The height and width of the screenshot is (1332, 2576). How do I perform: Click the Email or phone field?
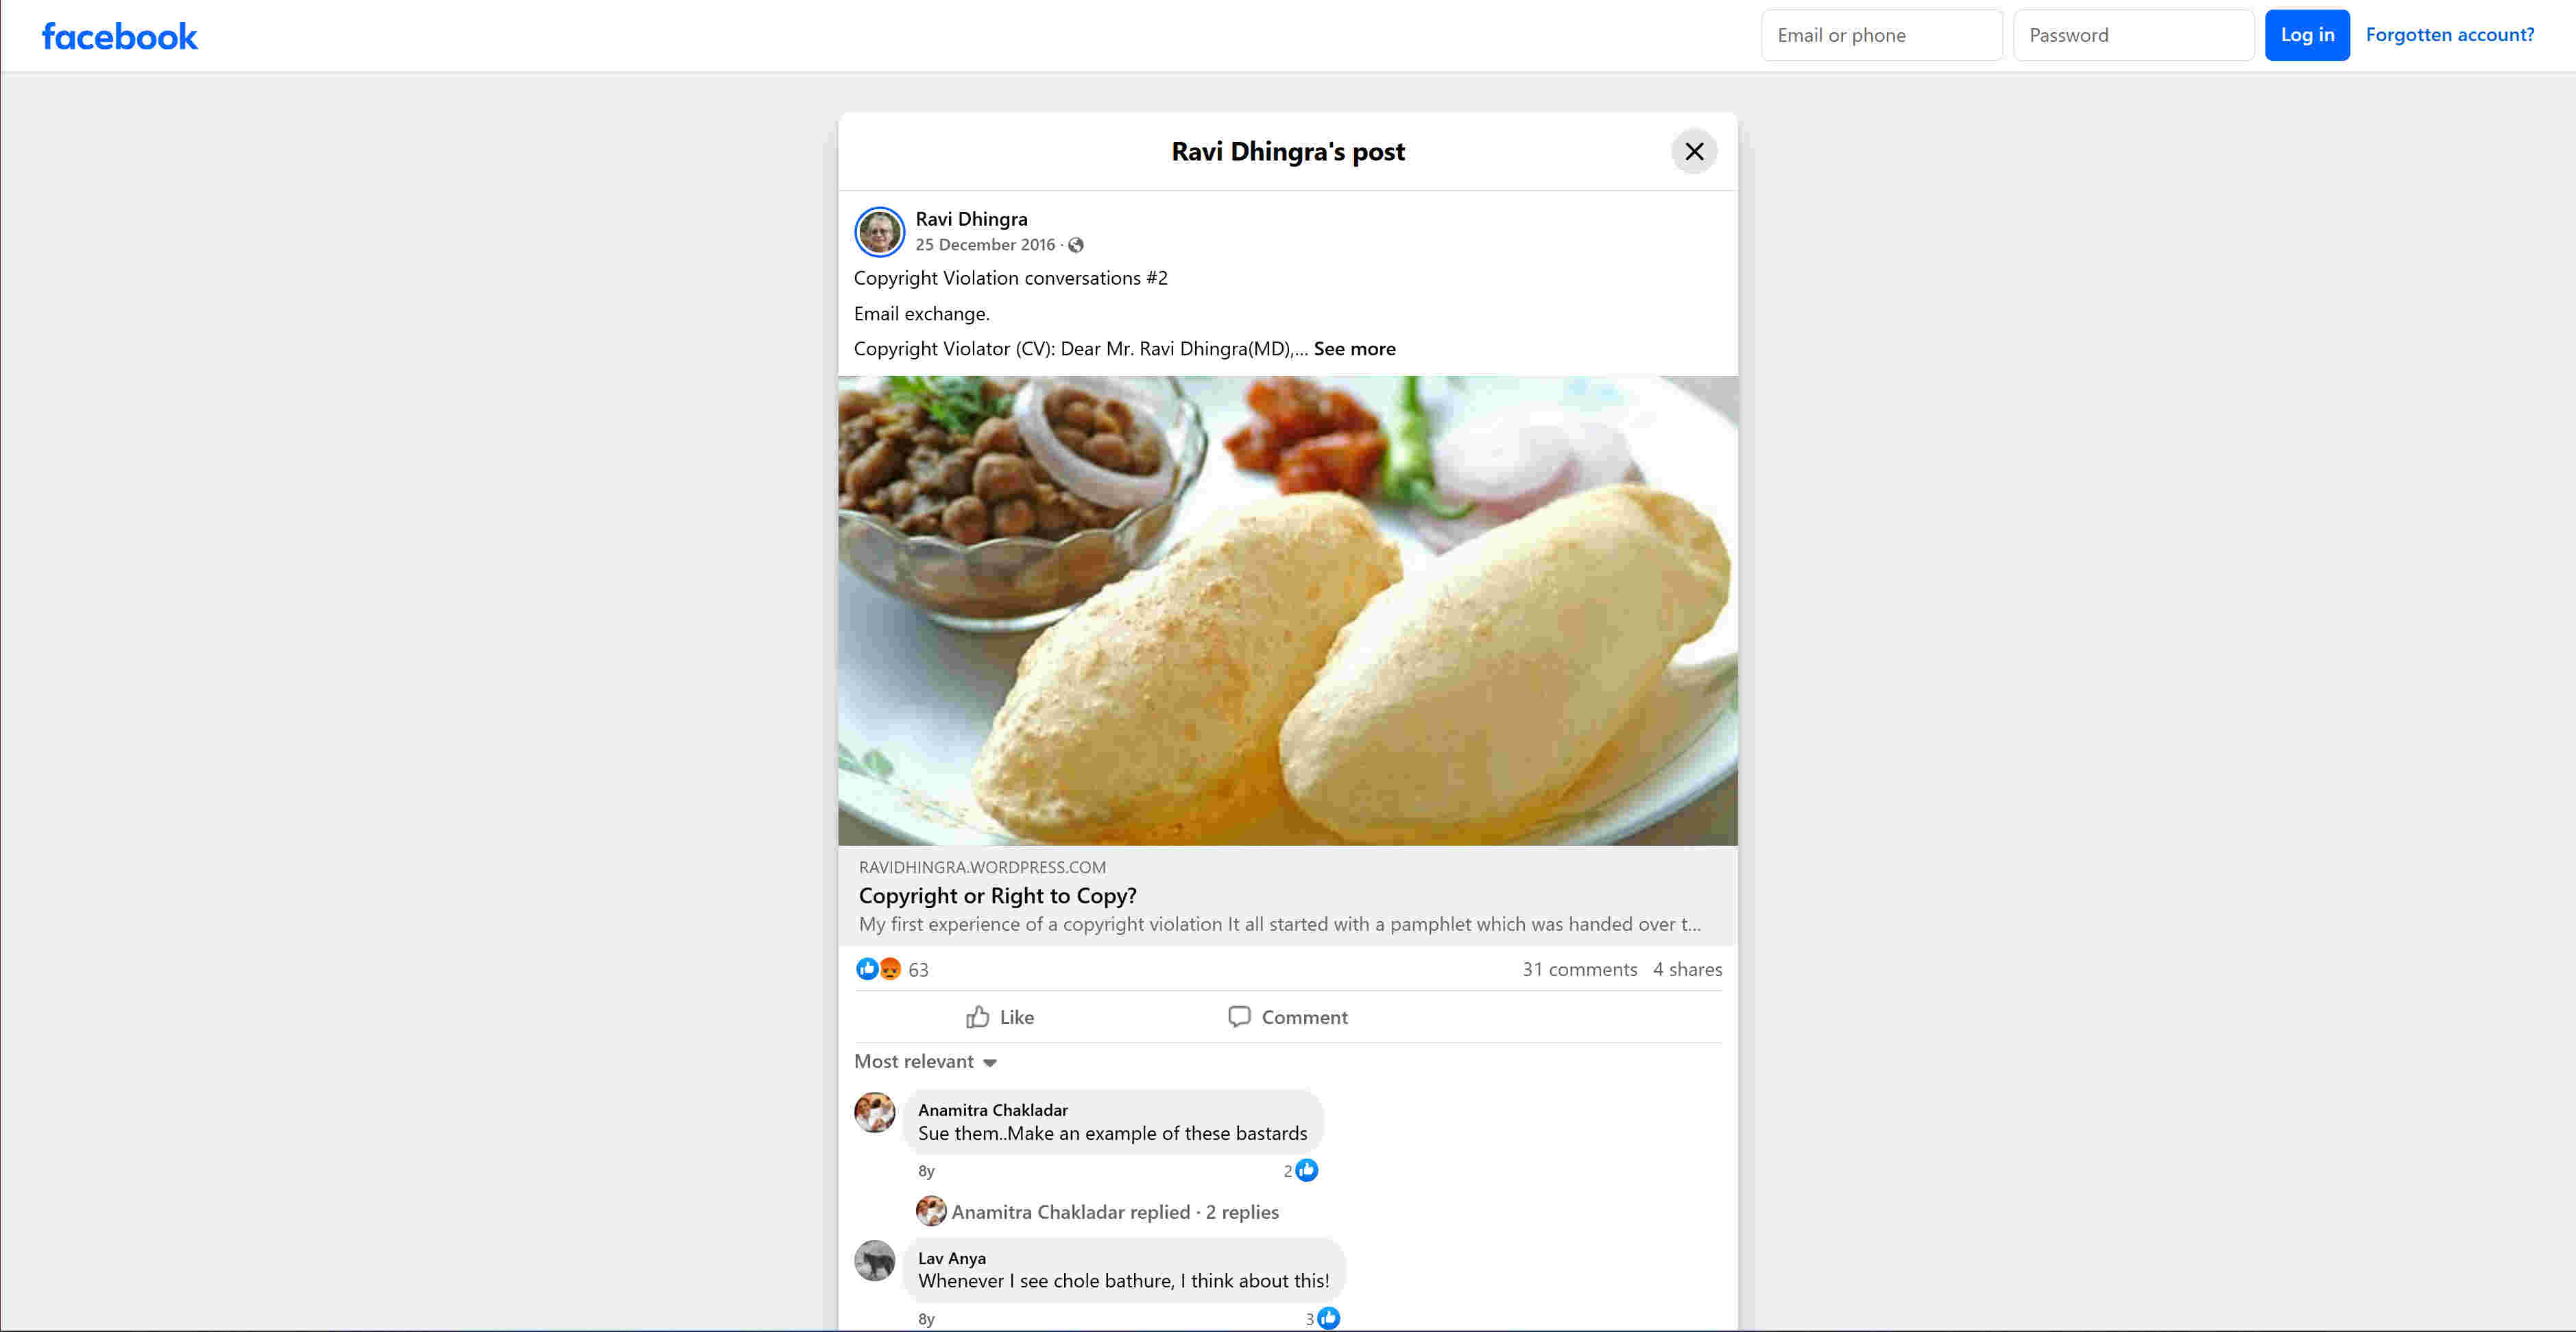tap(1881, 36)
